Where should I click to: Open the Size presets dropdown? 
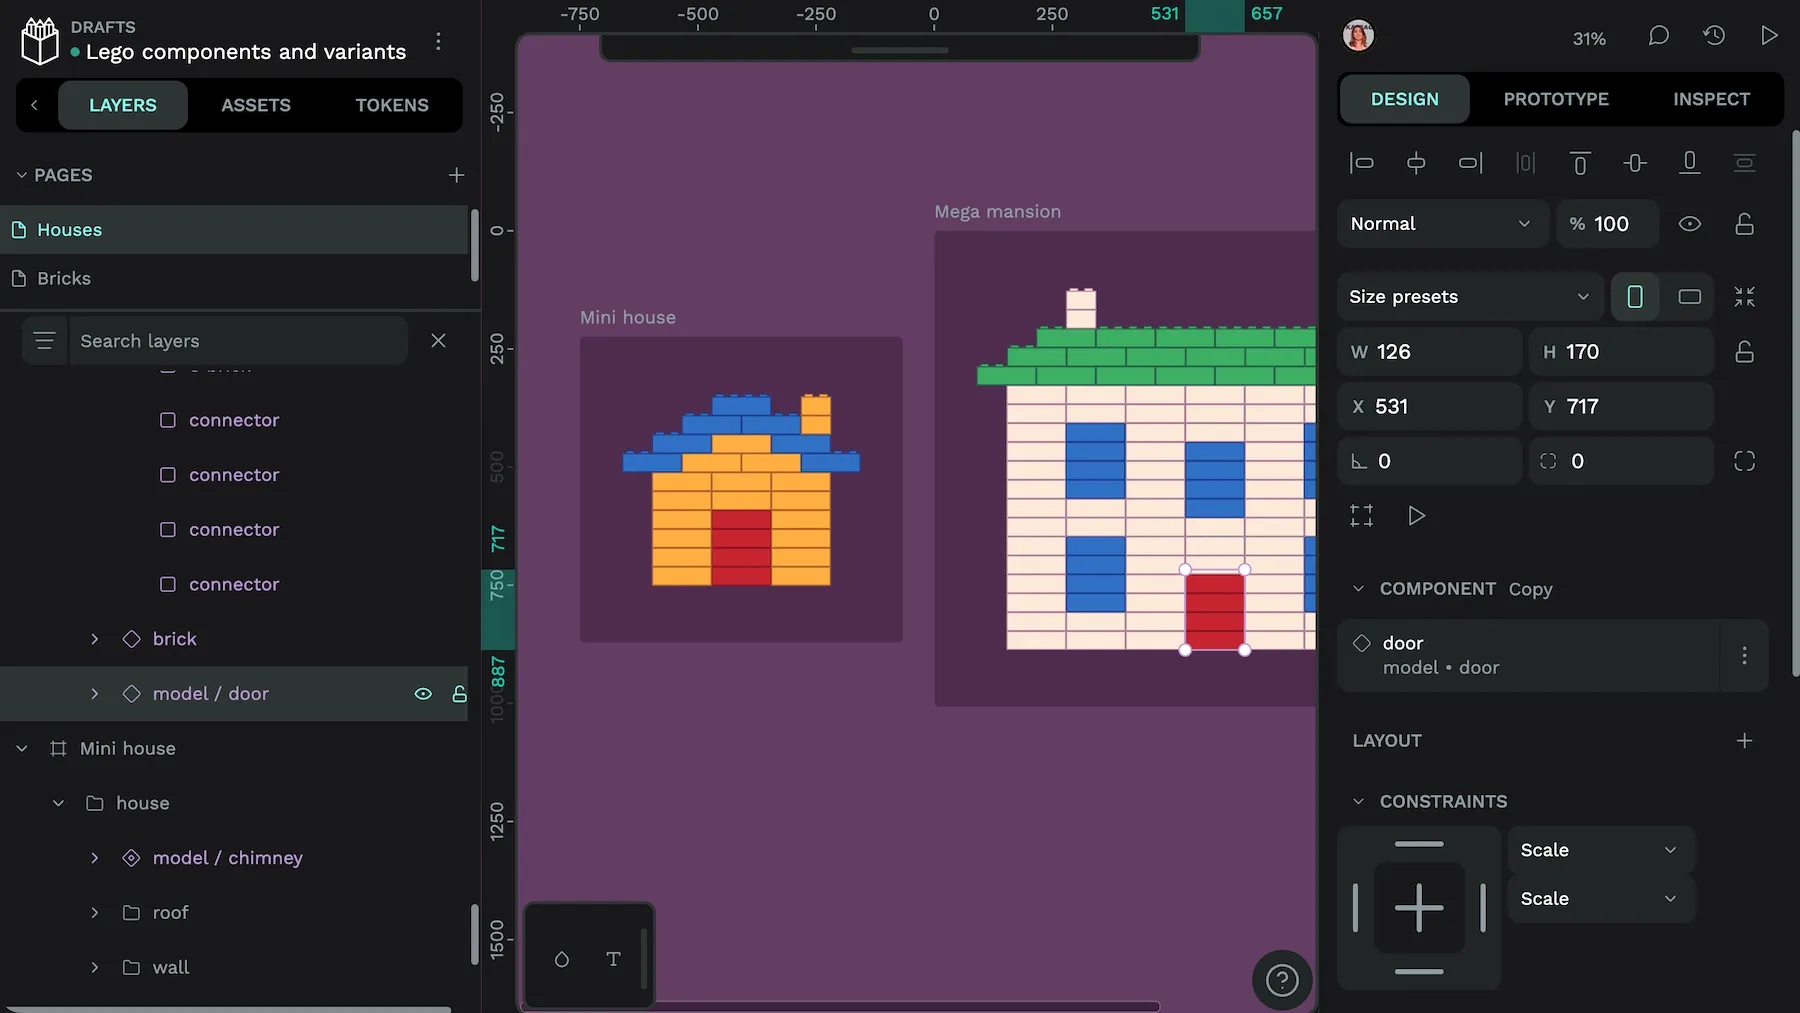click(x=1468, y=296)
